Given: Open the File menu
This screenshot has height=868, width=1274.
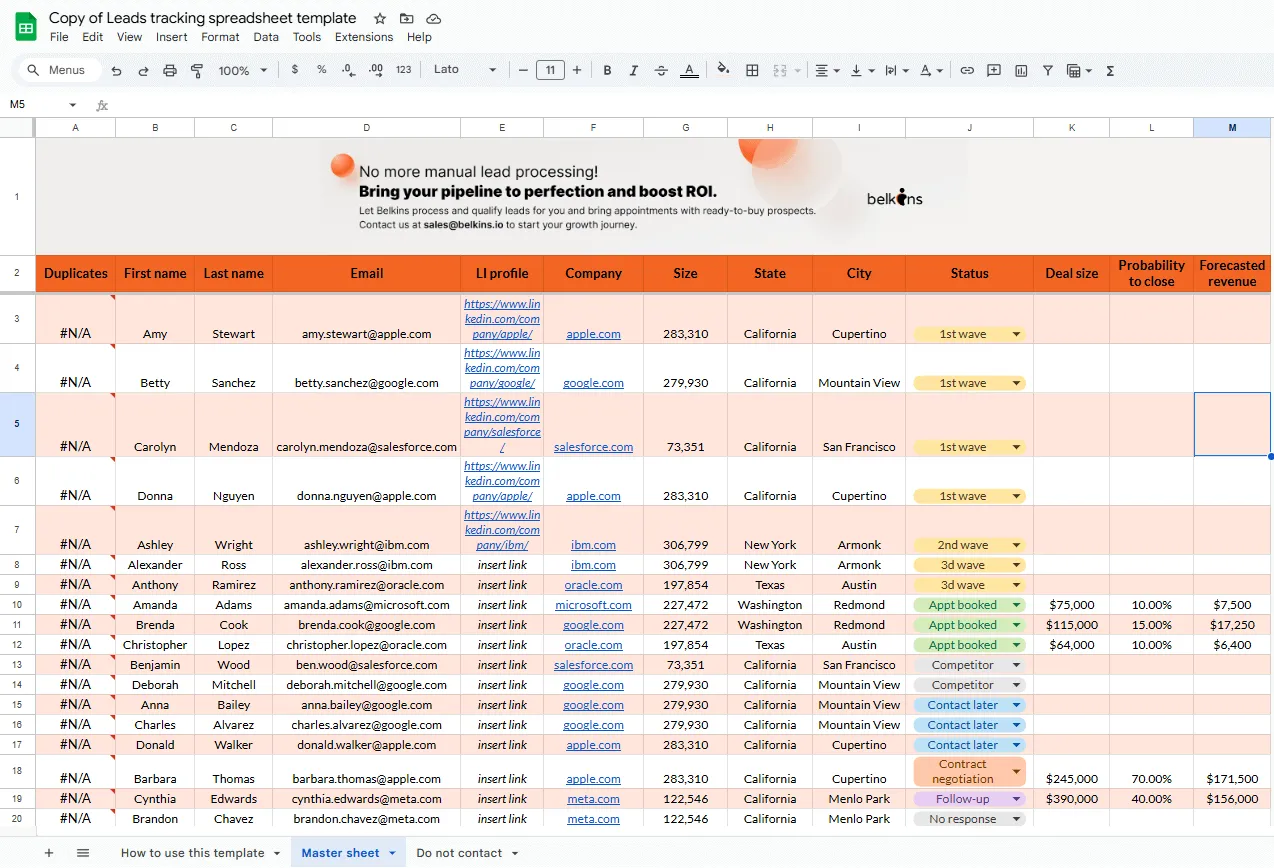Looking at the screenshot, I should (x=59, y=37).
